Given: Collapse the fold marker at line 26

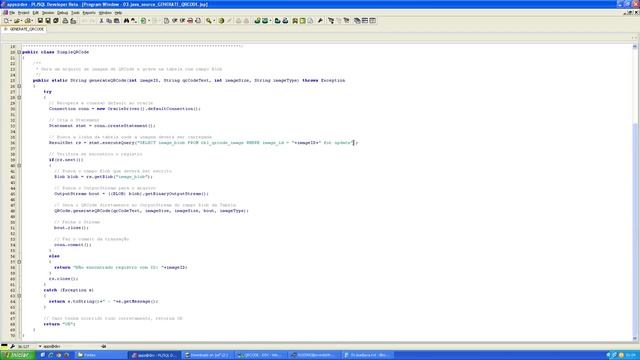Looking at the screenshot, I should coord(19,86).
